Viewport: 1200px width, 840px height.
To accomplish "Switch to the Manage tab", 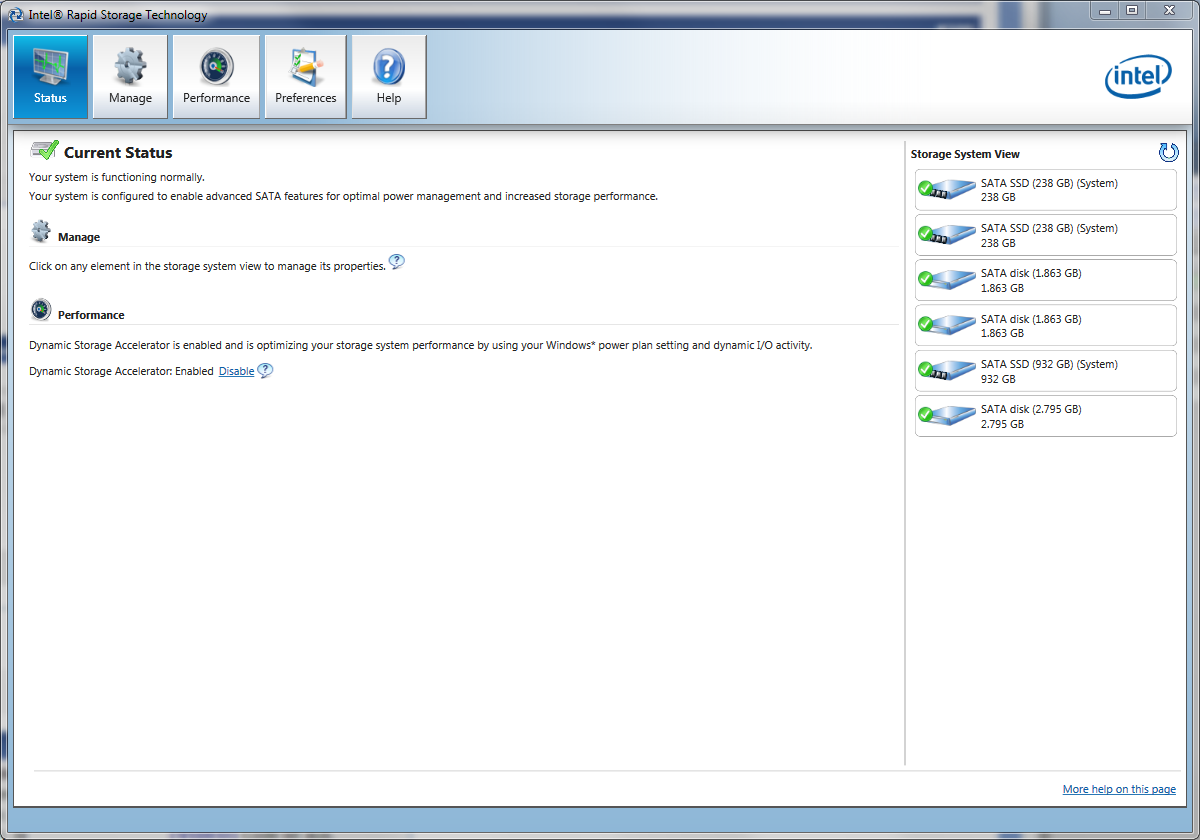I will pos(130,77).
